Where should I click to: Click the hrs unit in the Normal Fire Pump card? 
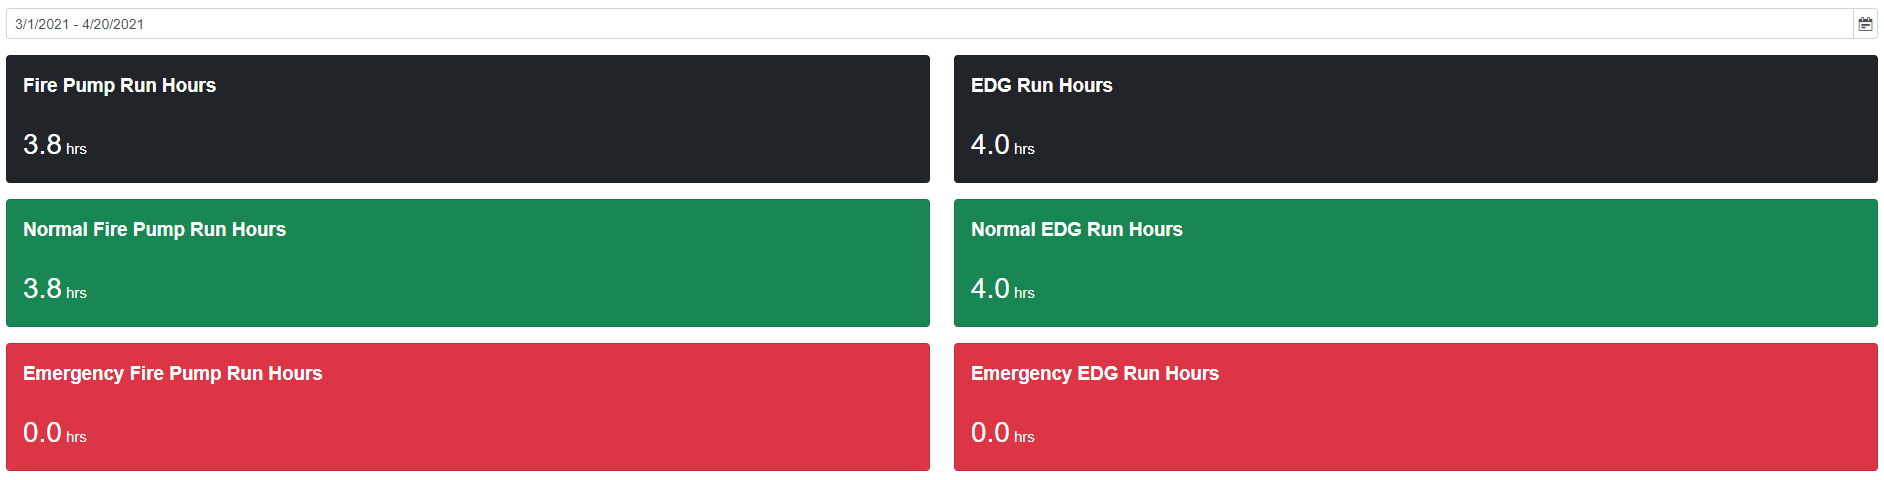(x=76, y=293)
